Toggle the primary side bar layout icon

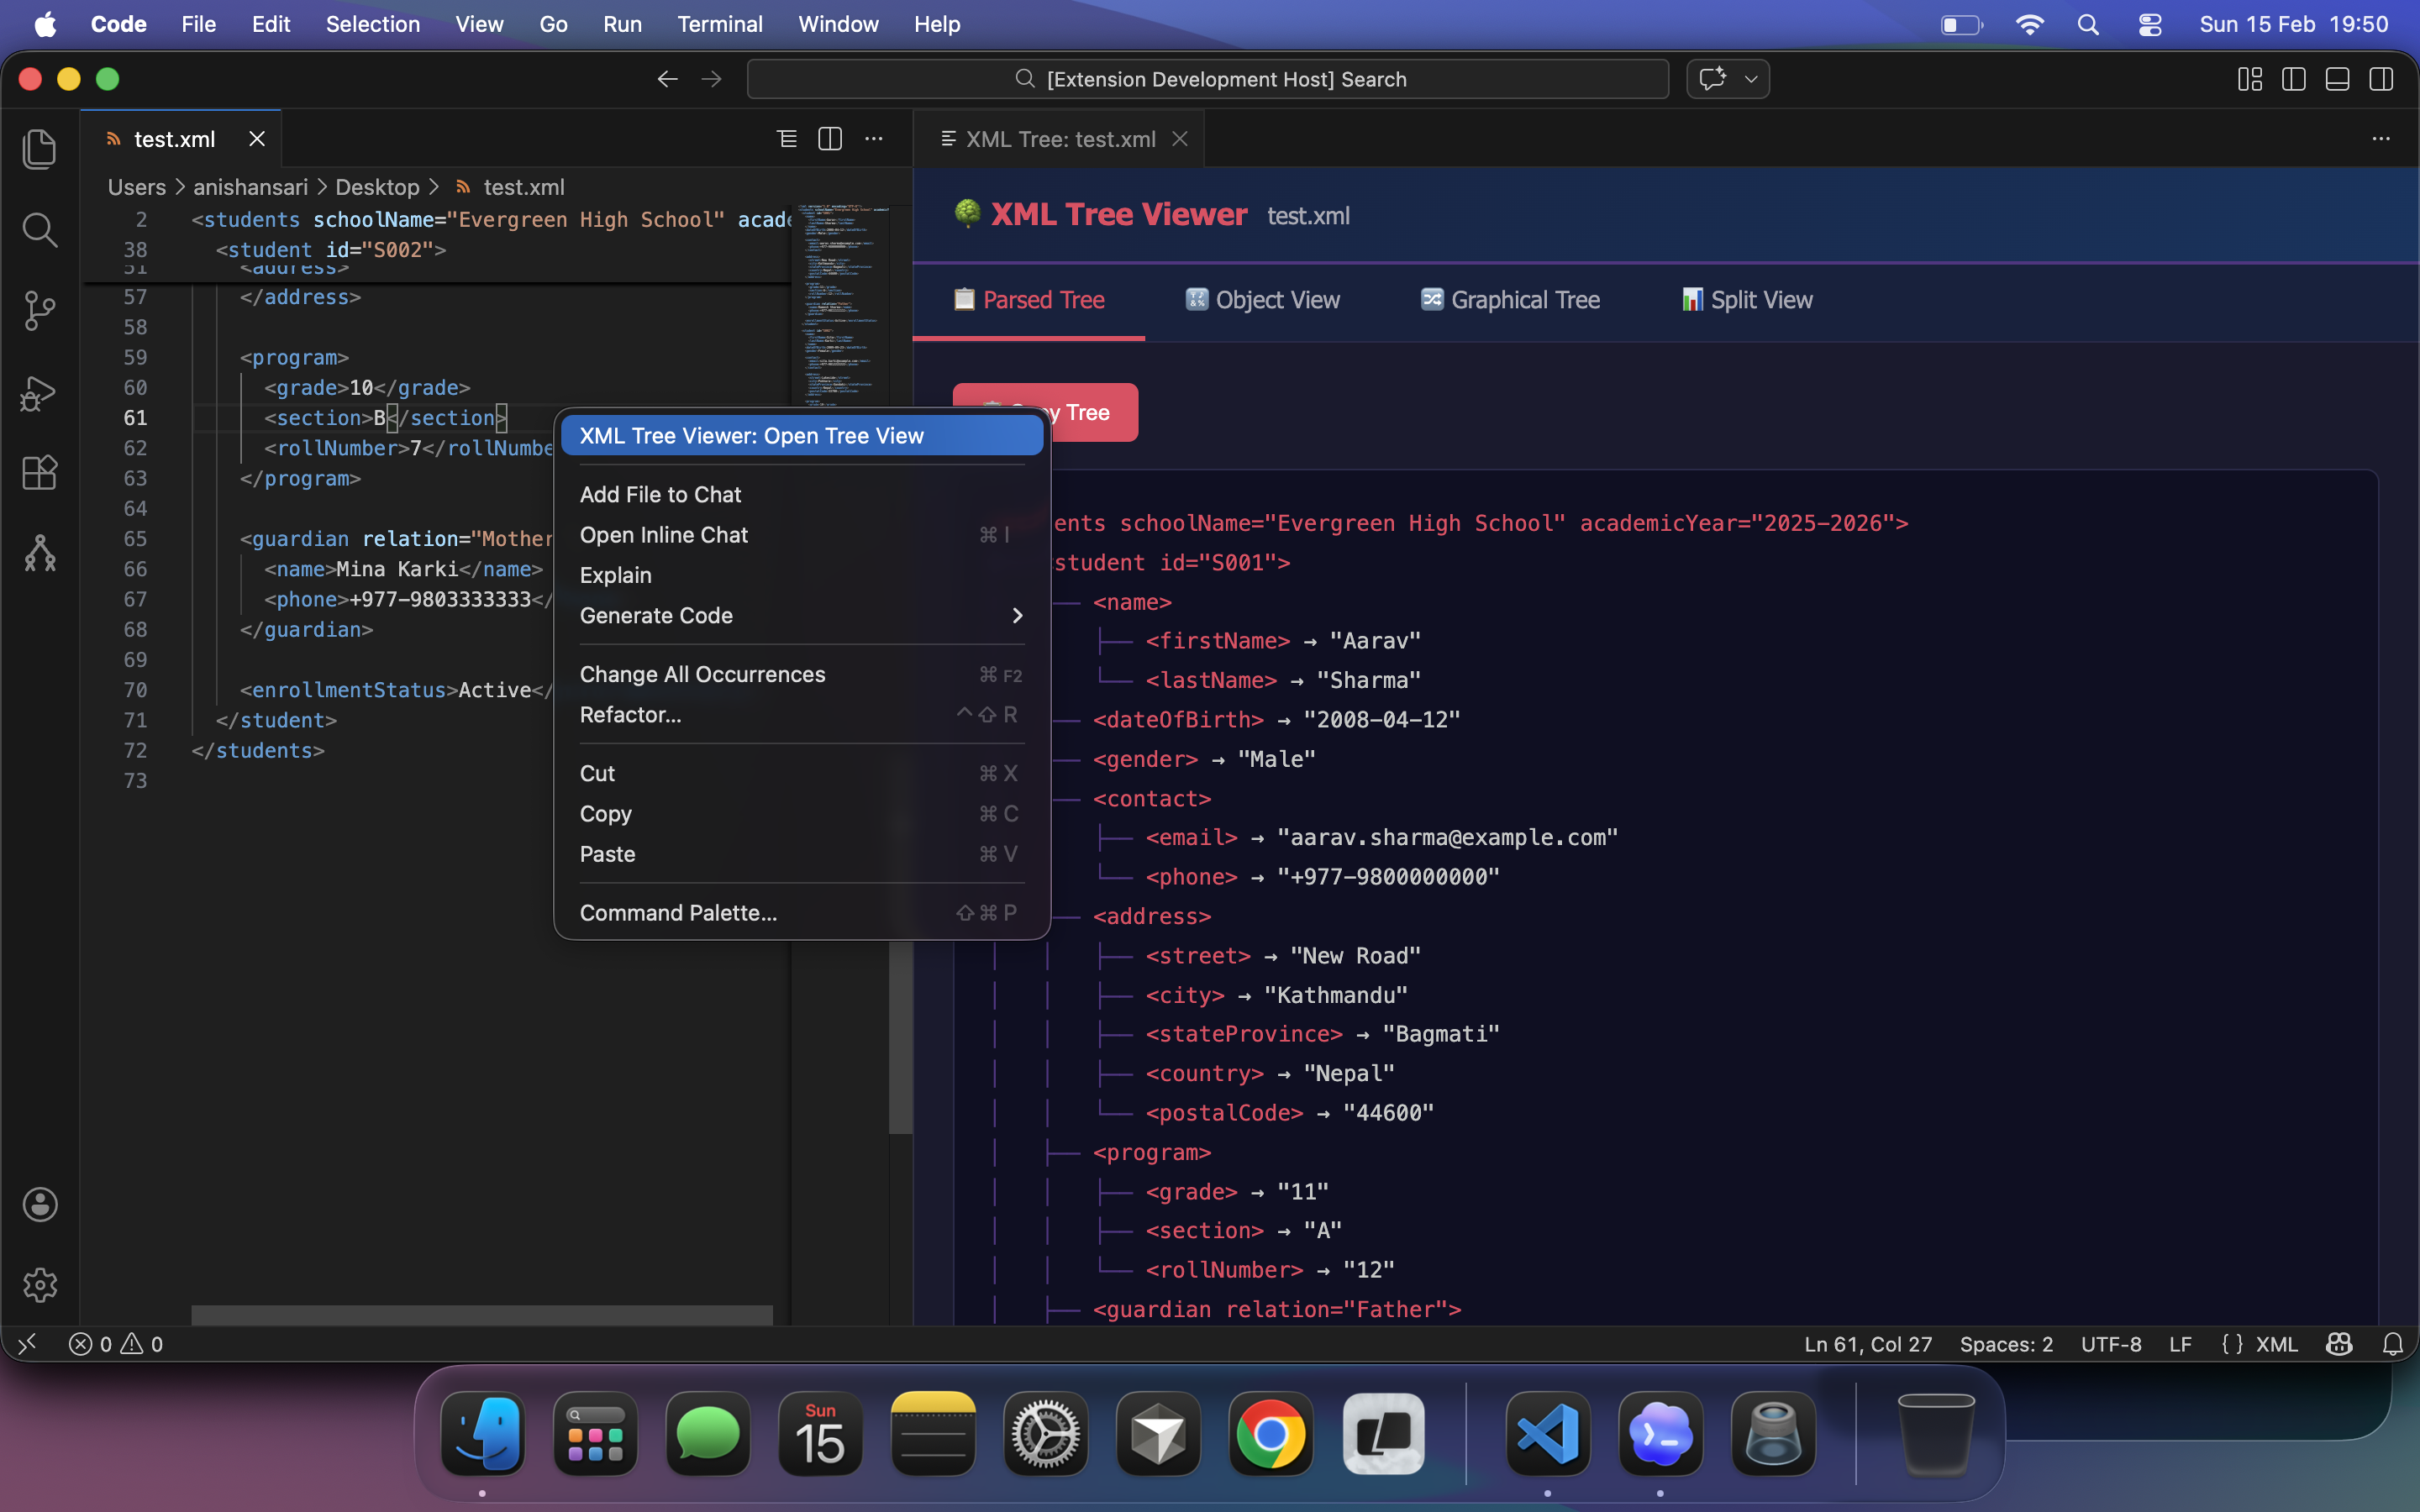coord(2293,79)
